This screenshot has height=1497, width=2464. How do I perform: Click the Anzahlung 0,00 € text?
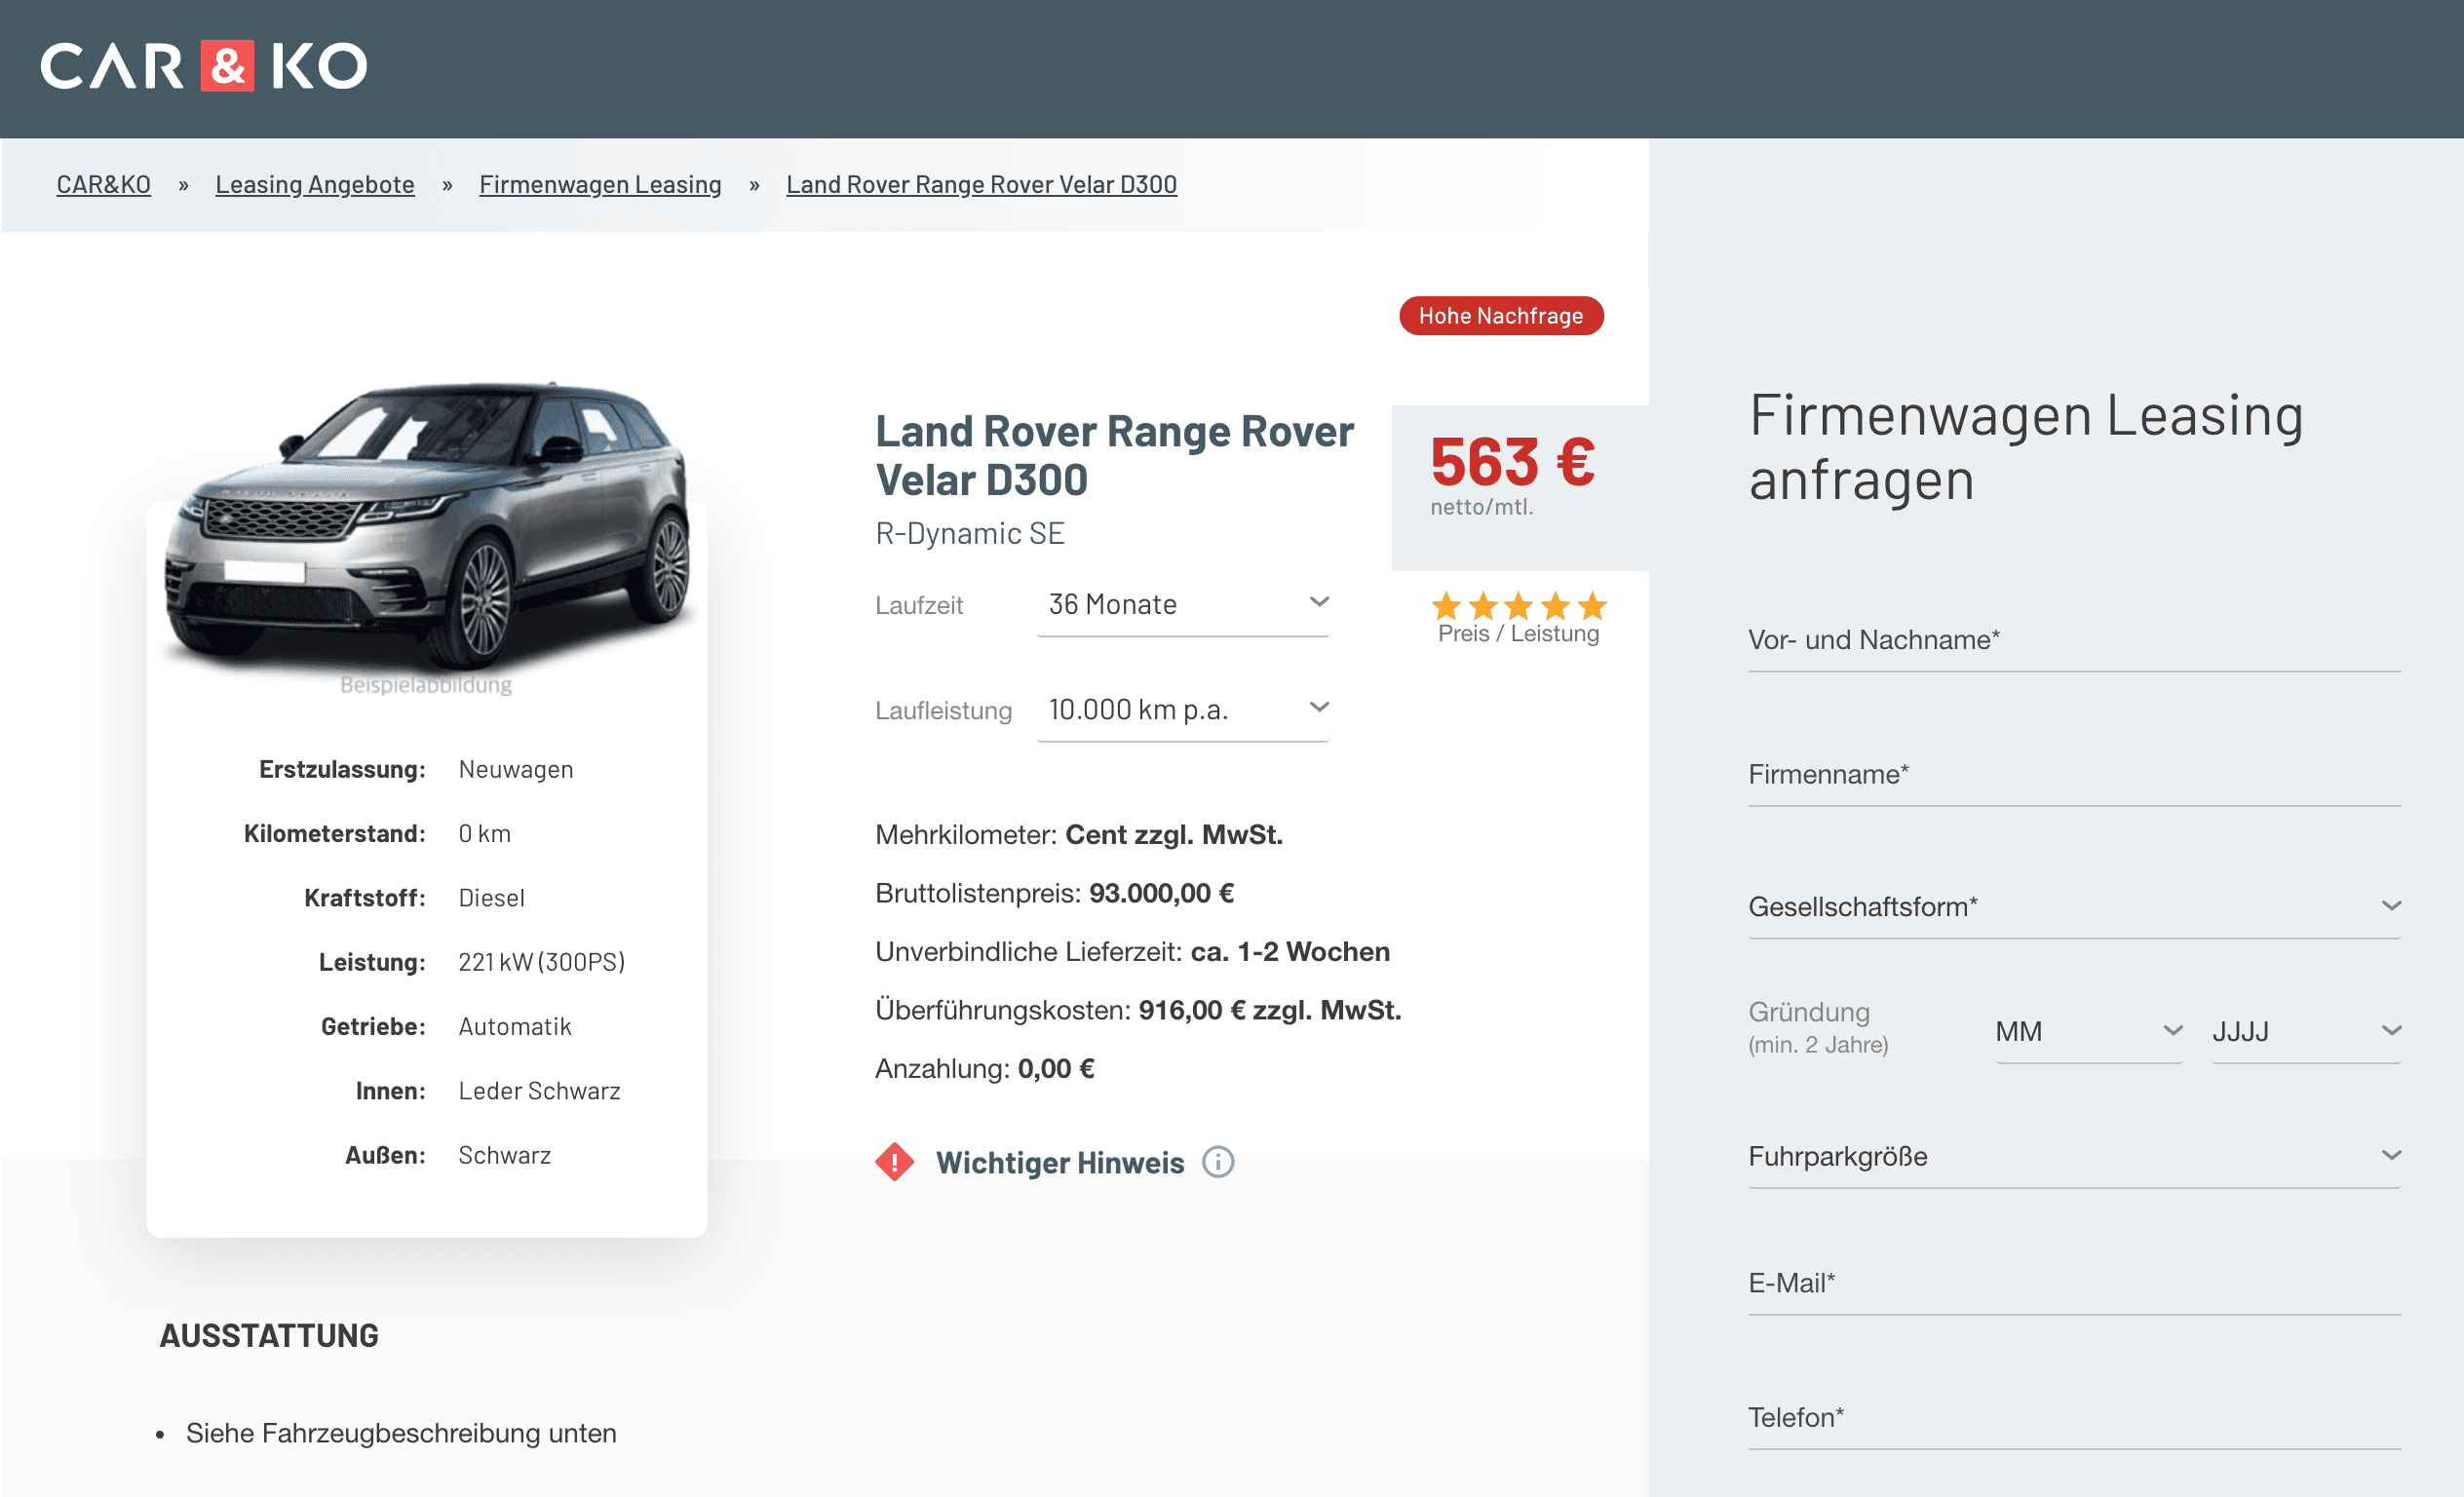click(x=985, y=1068)
